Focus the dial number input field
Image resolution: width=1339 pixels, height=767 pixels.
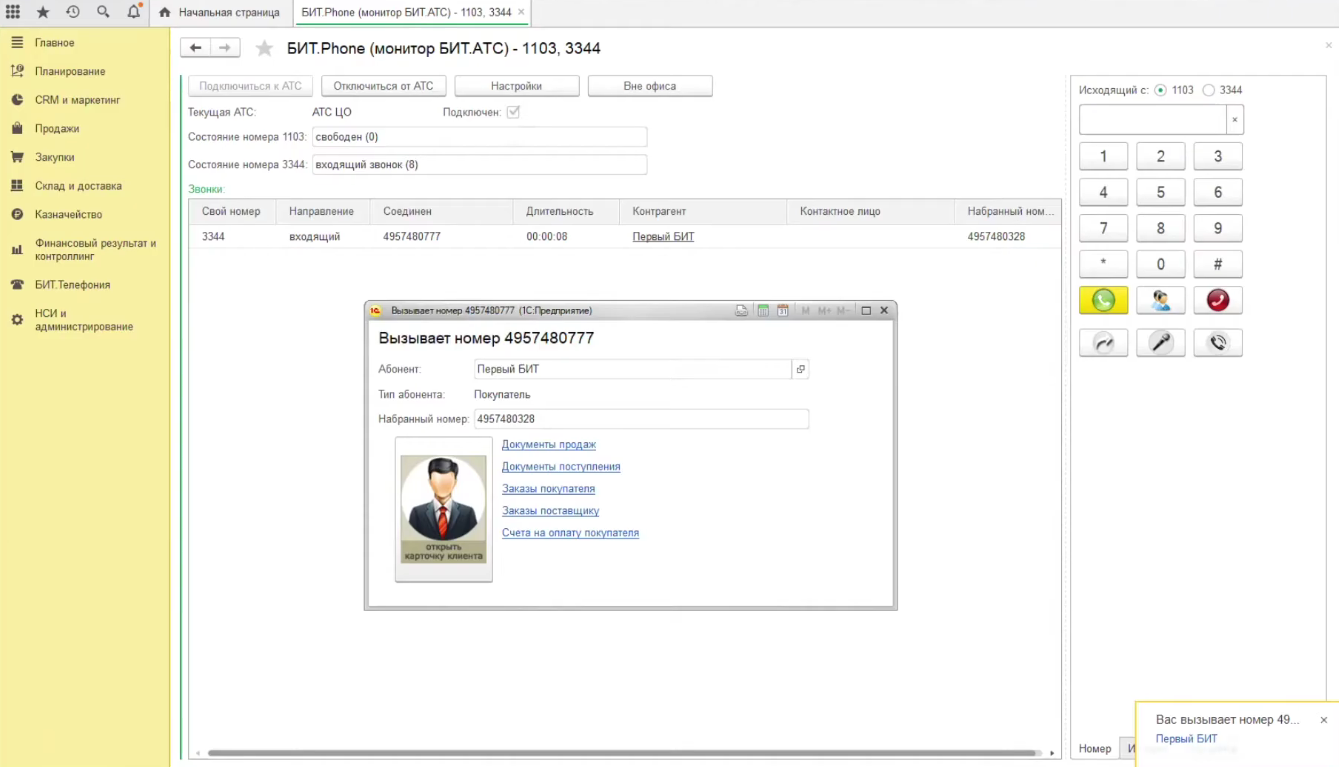pos(1153,120)
